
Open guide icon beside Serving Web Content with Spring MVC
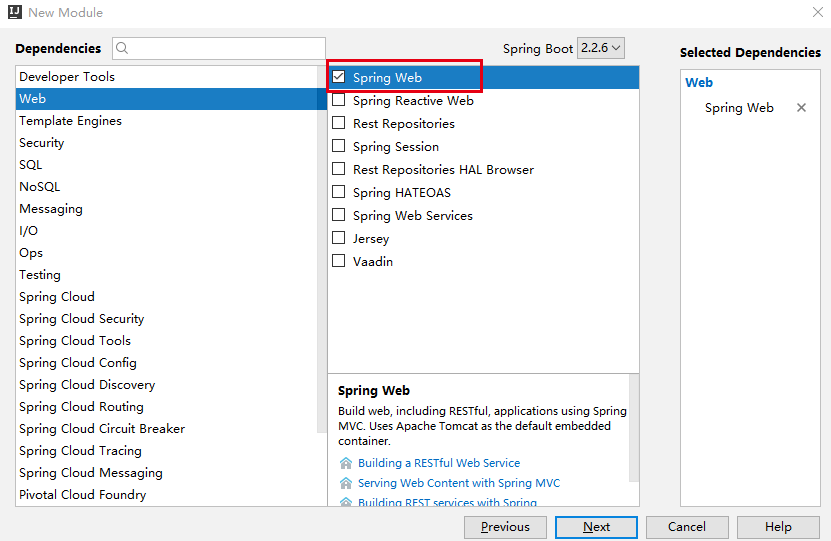click(x=346, y=483)
